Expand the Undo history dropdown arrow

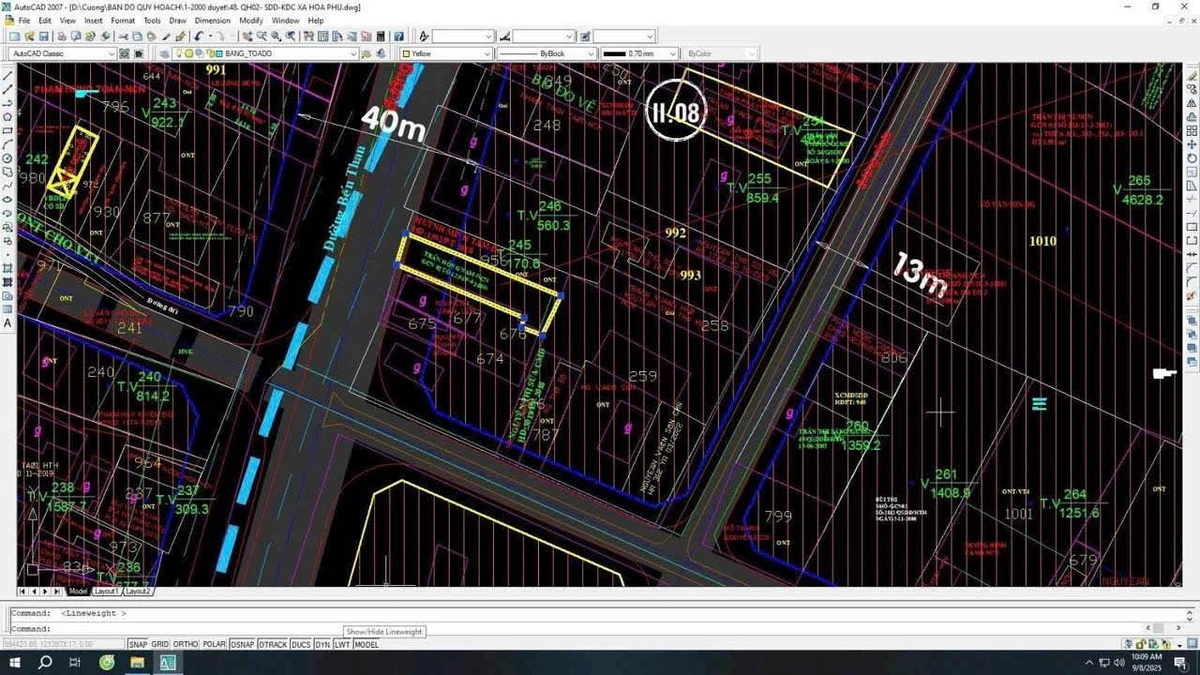[x=210, y=36]
